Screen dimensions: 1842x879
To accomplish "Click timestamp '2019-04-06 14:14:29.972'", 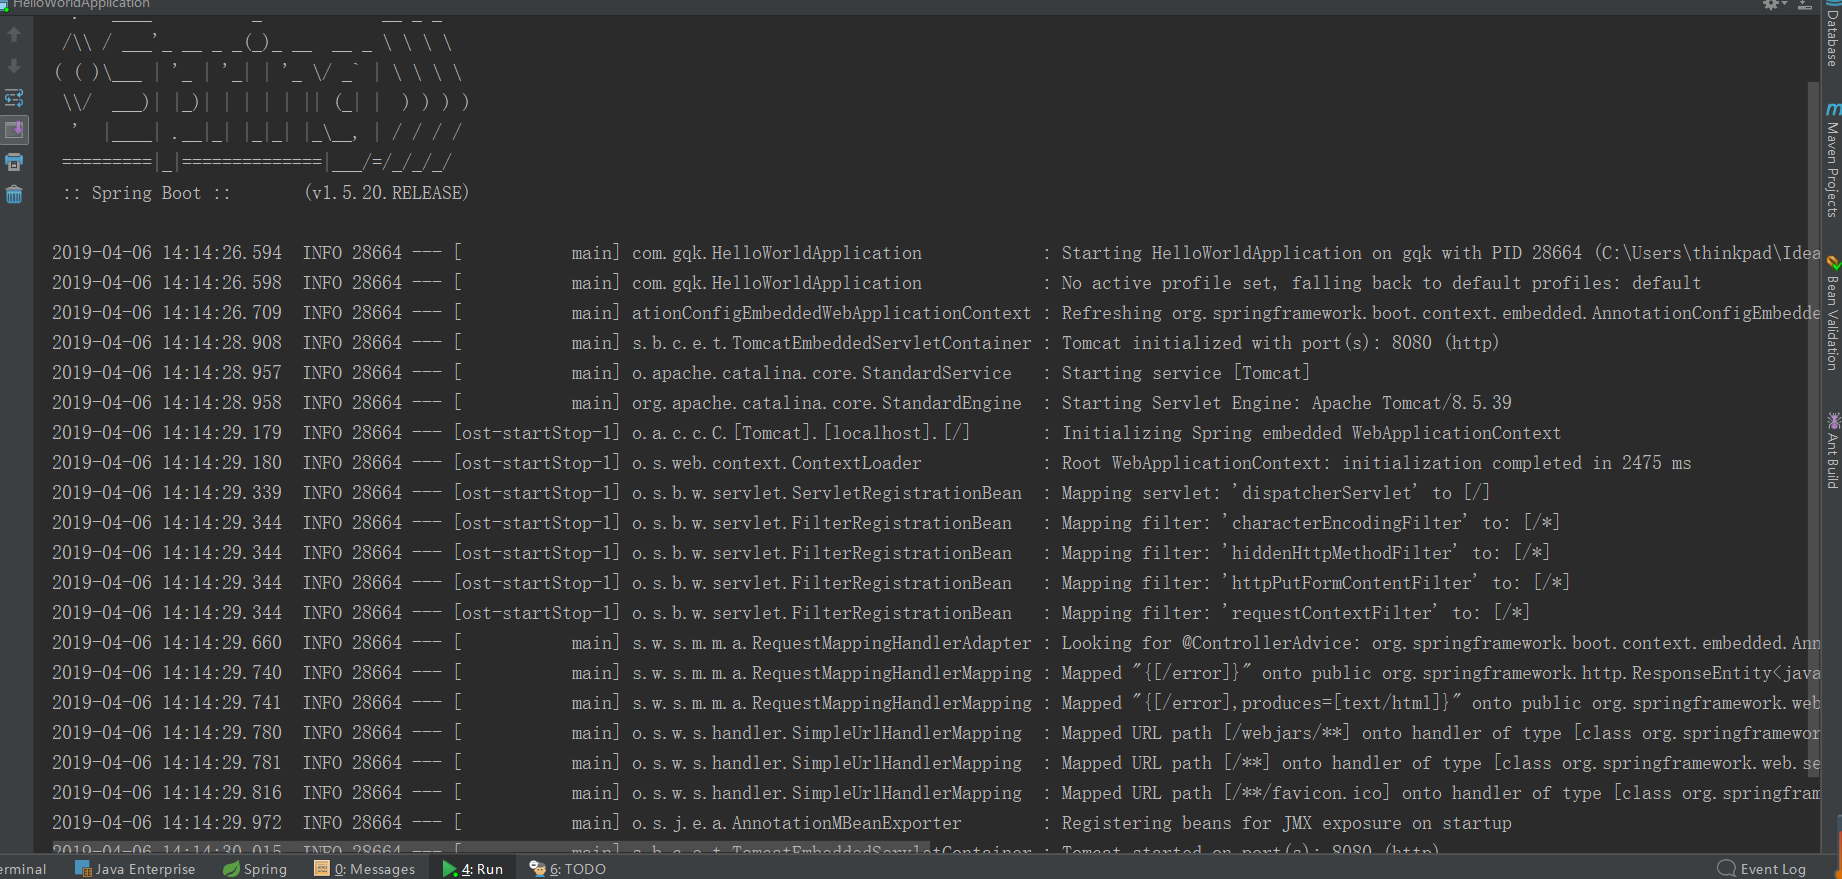I will coord(167,823).
